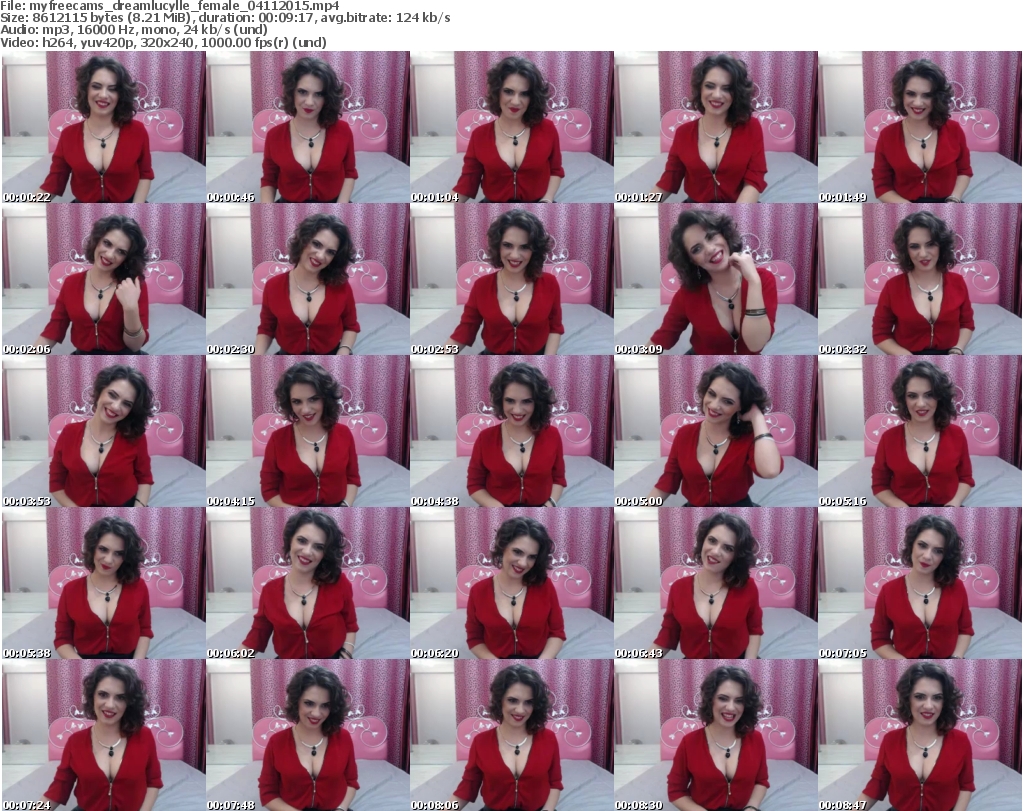Select the thumbnail frame stamped 00:00:22
The height and width of the screenshot is (811, 1024).
coord(104,127)
